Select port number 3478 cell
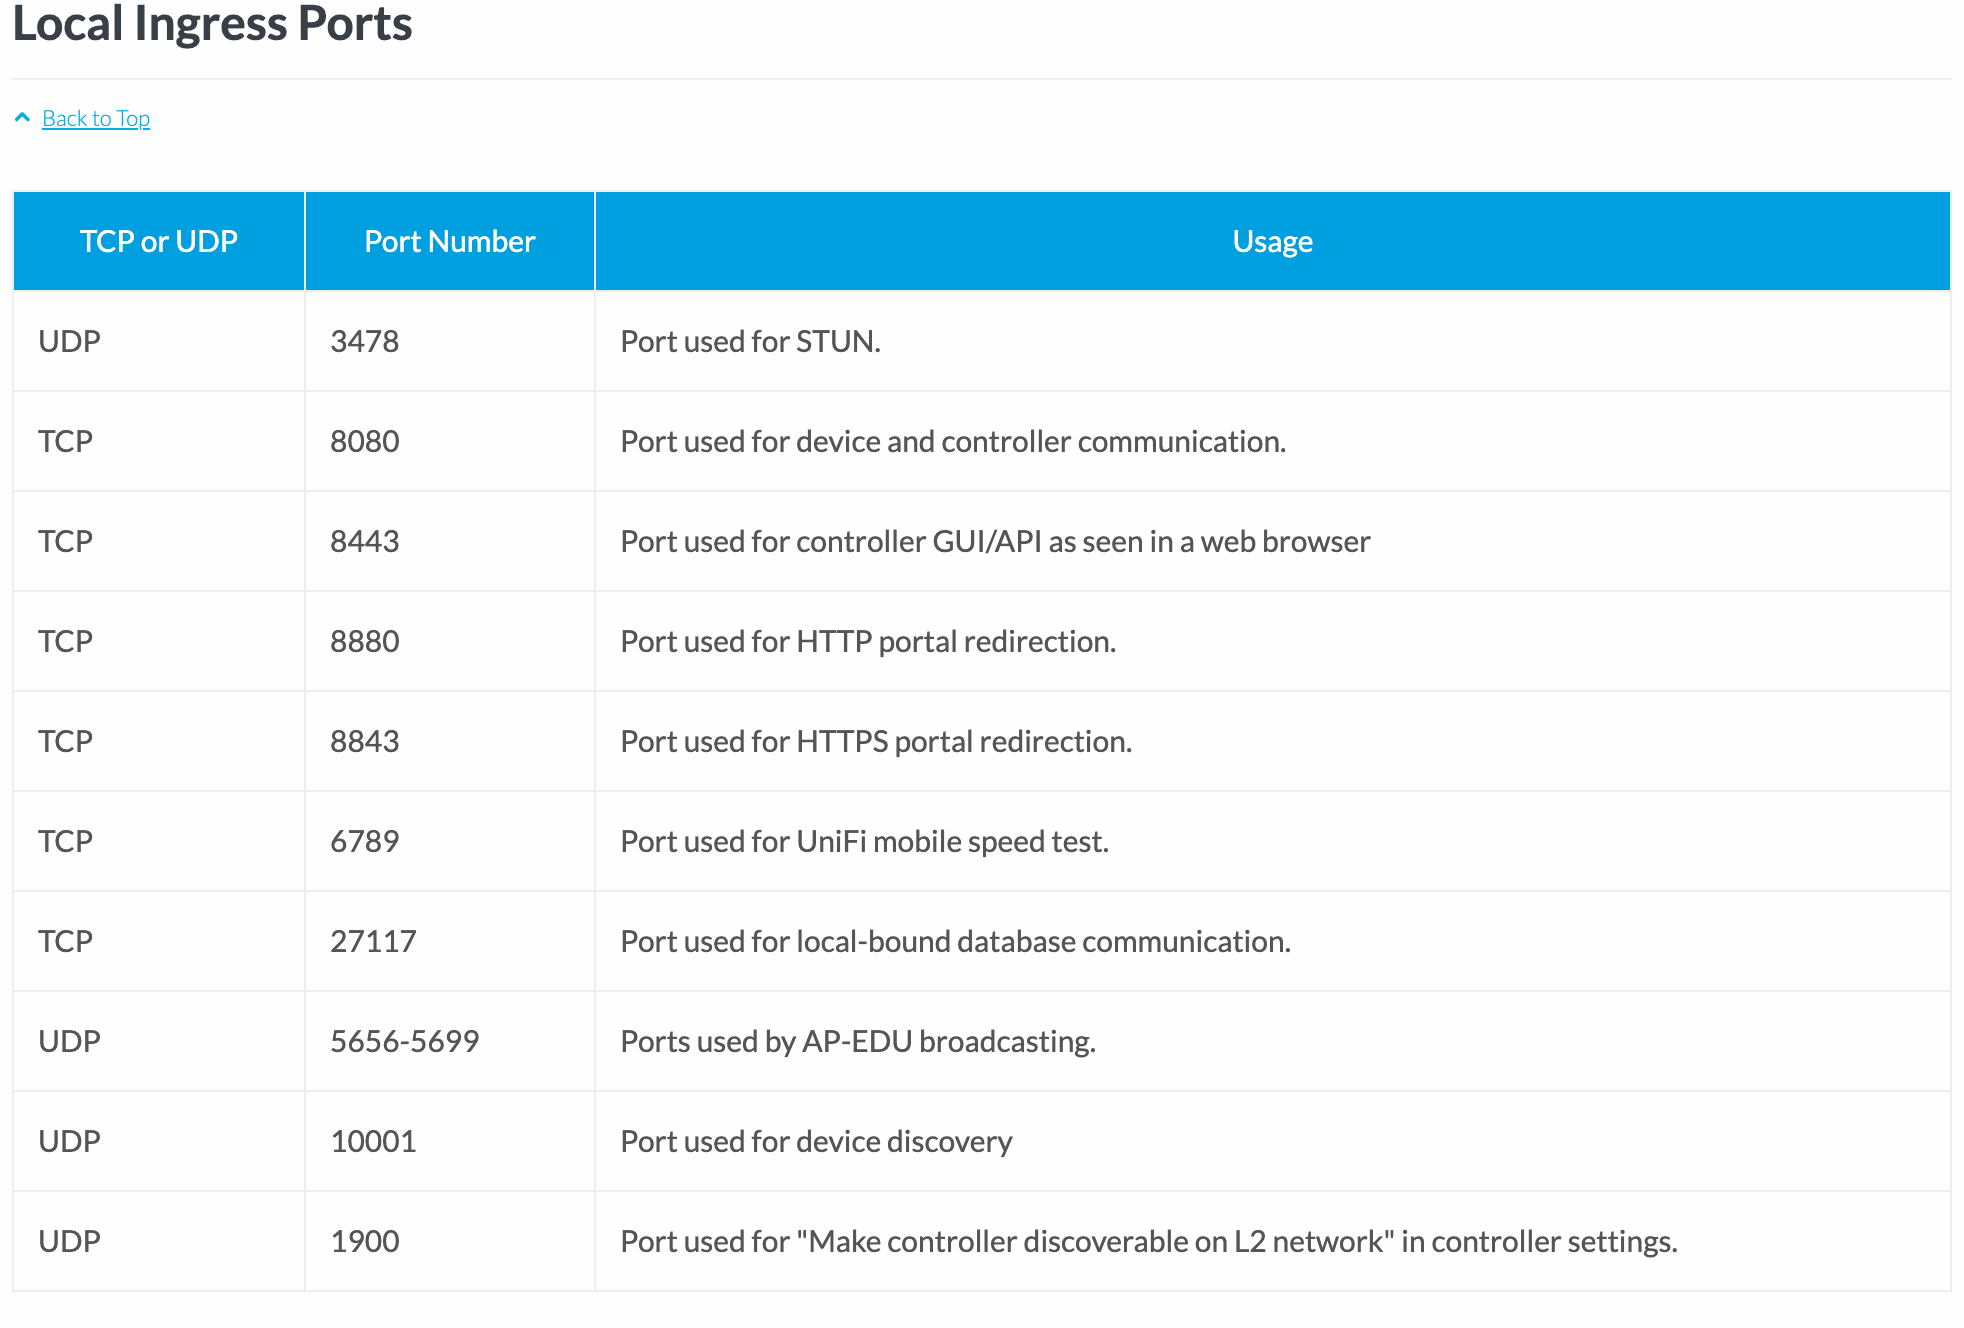Viewport: 1964px width, 1328px height. click(x=365, y=341)
